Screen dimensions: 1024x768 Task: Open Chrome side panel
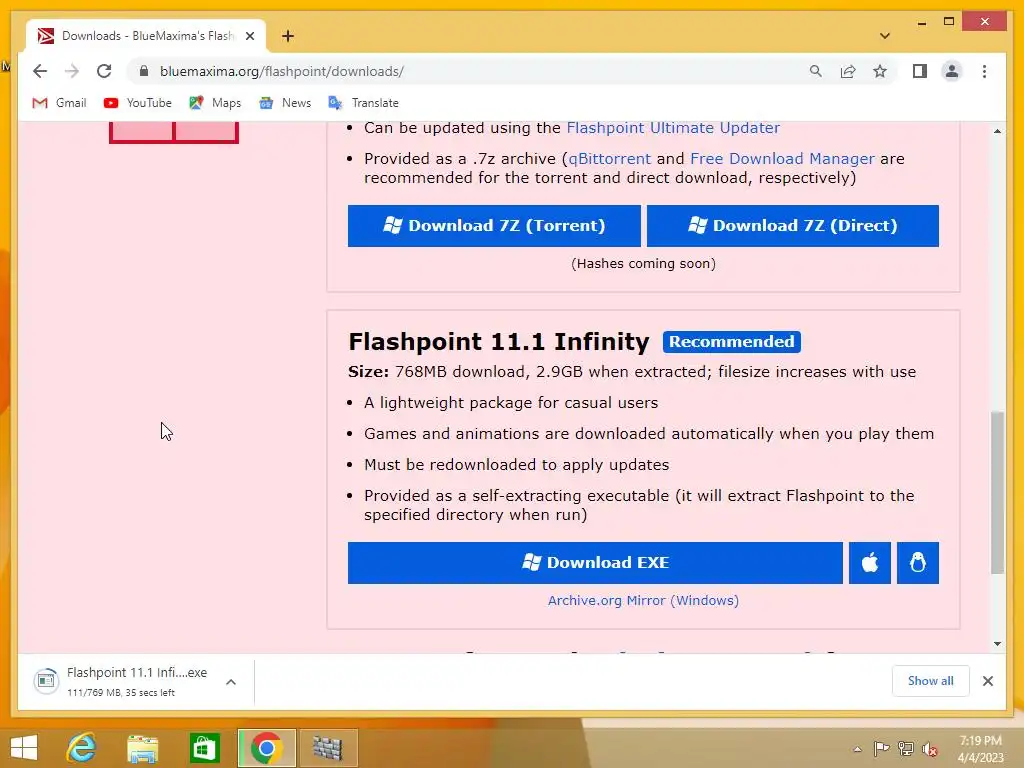tap(920, 71)
